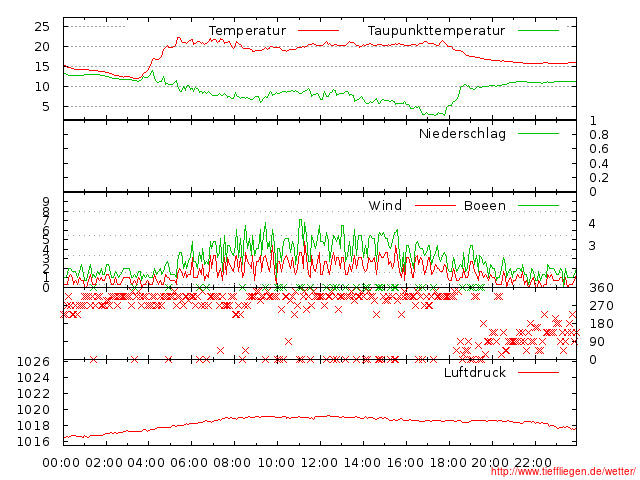The height and width of the screenshot is (480, 640).
Task: Click the 0.8 precipitation axis value
Action: tap(599, 135)
